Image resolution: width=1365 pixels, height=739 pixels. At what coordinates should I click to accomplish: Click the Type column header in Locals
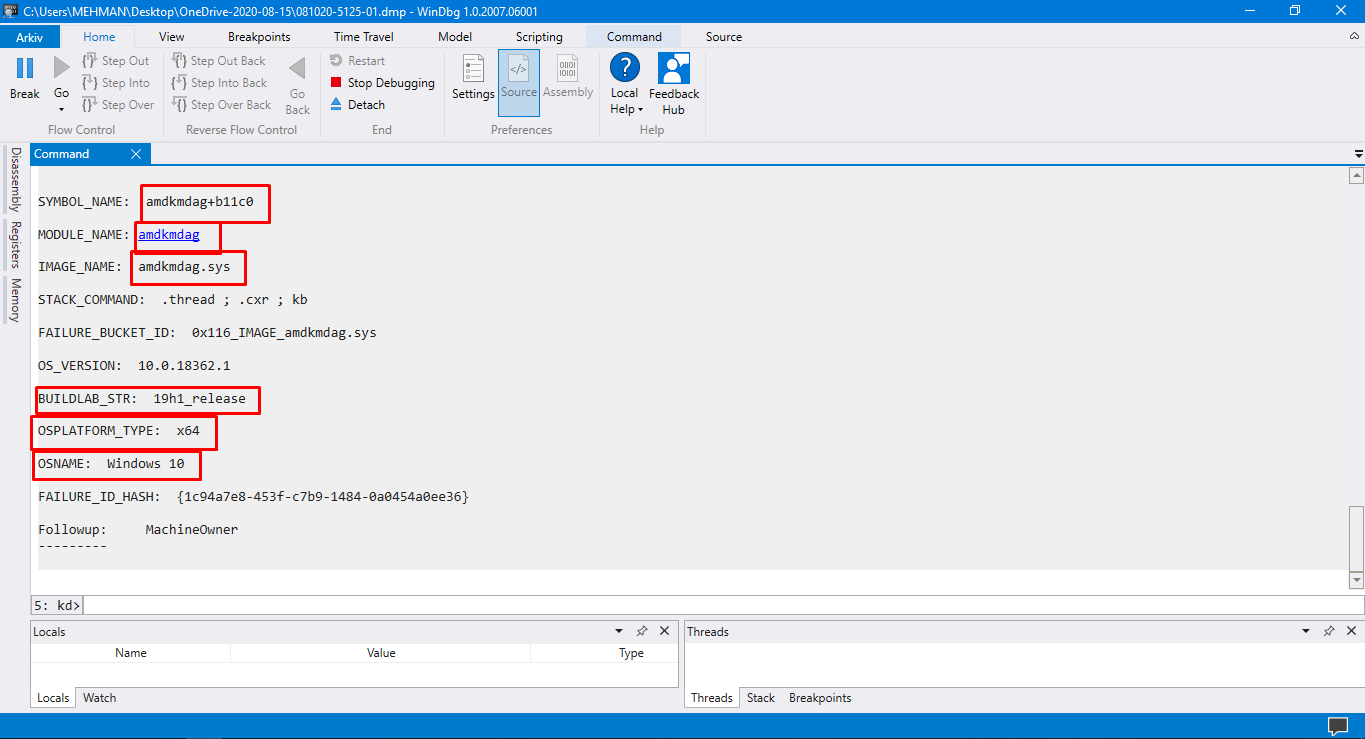(631, 653)
